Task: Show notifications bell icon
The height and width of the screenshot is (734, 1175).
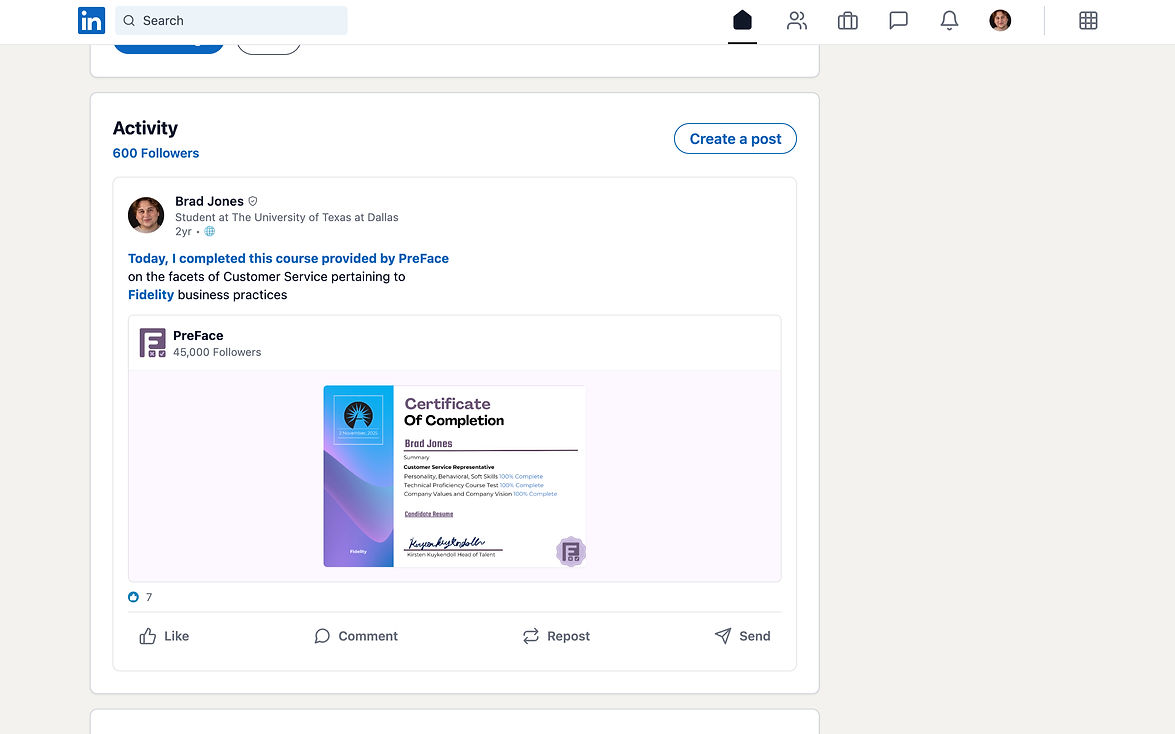Action: pyautogui.click(x=949, y=20)
